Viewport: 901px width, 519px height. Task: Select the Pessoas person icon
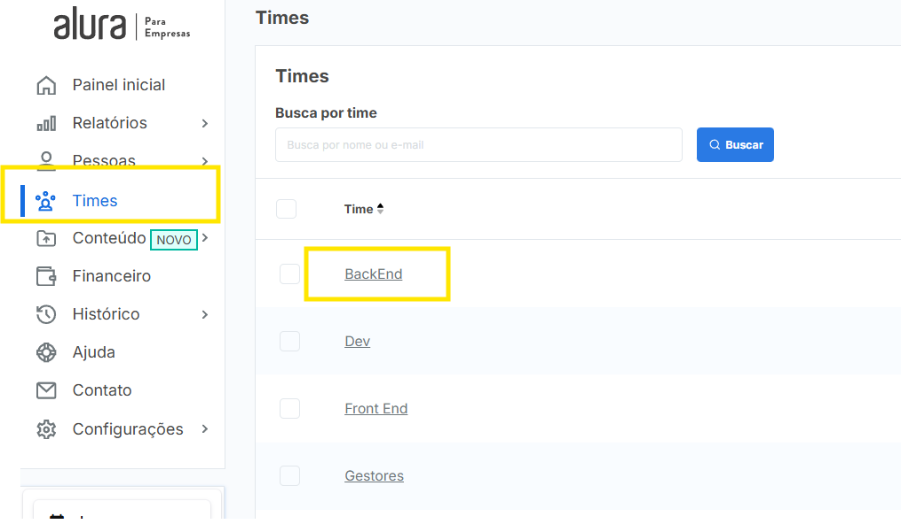(x=46, y=160)
